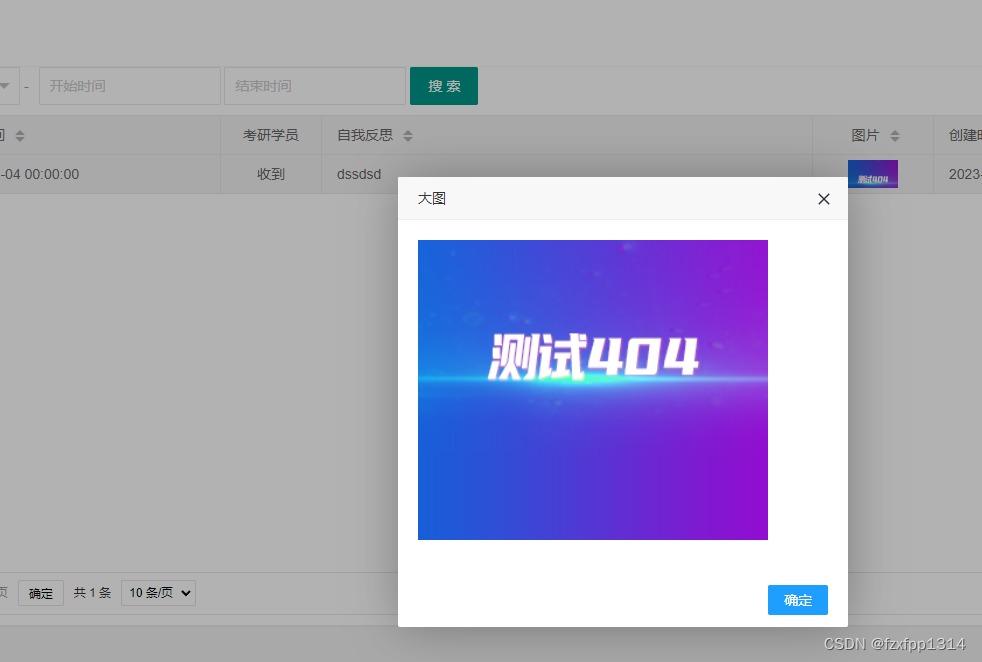982x662 pixels.
Task: Toggle sort order on the leftmost date column
Action: pos(10,135)
